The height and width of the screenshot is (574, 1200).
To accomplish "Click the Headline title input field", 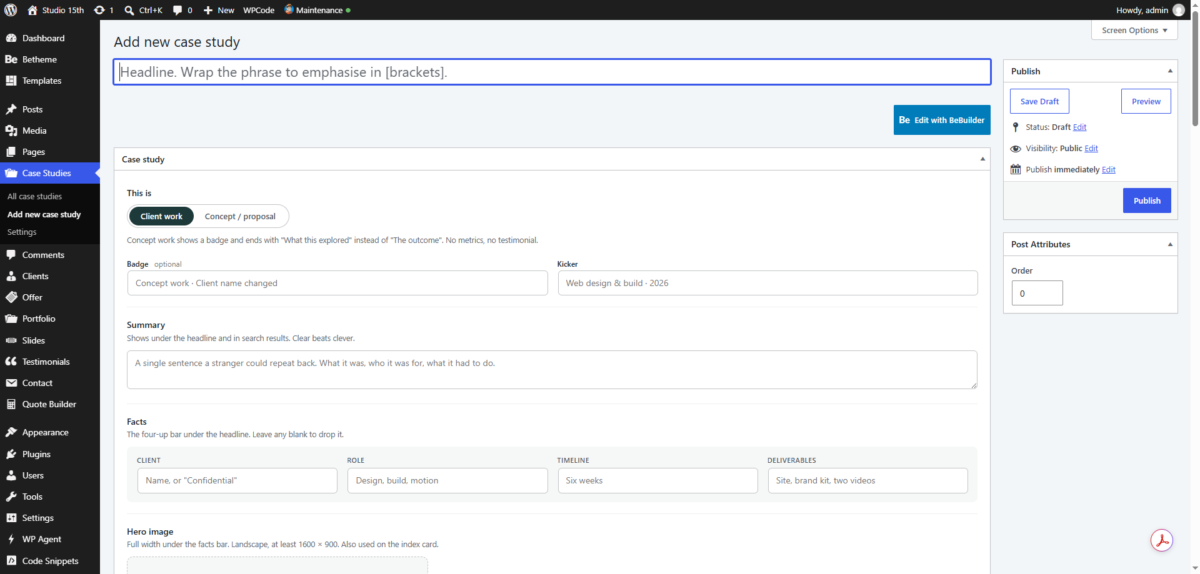I will (x=552, y=72).
